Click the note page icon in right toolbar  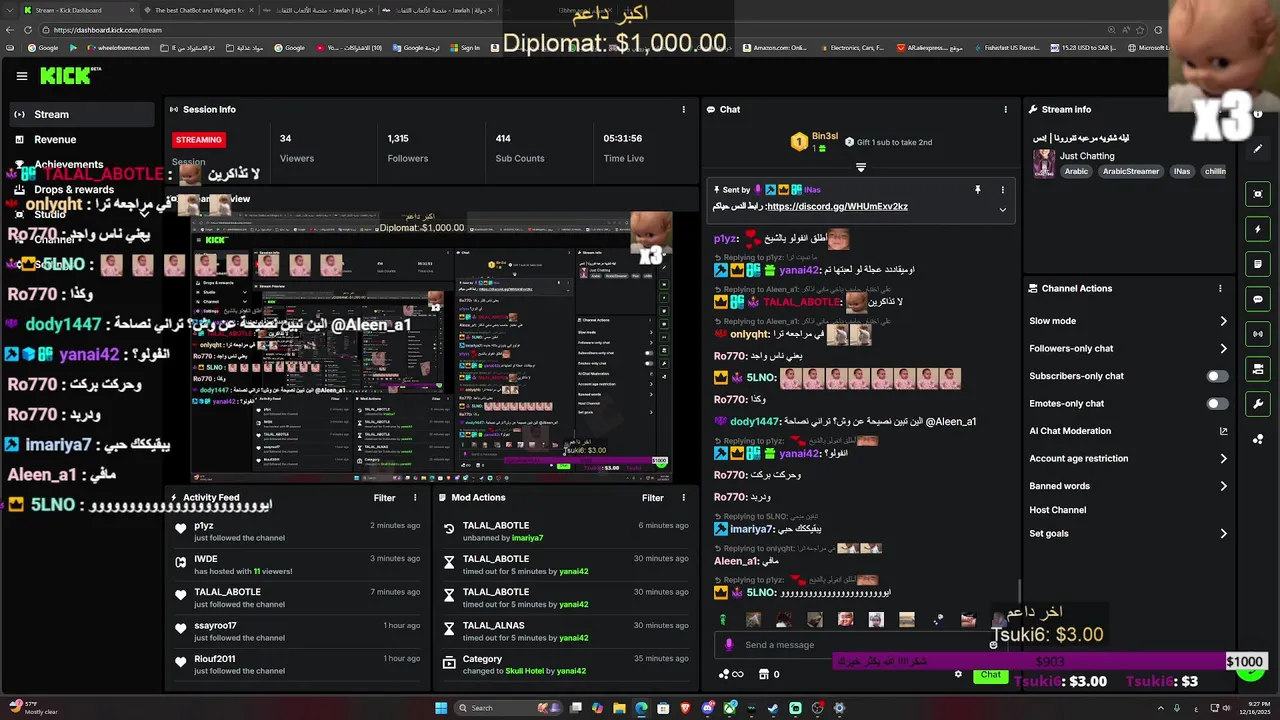pyautogui.click(x=1258, y=264)
